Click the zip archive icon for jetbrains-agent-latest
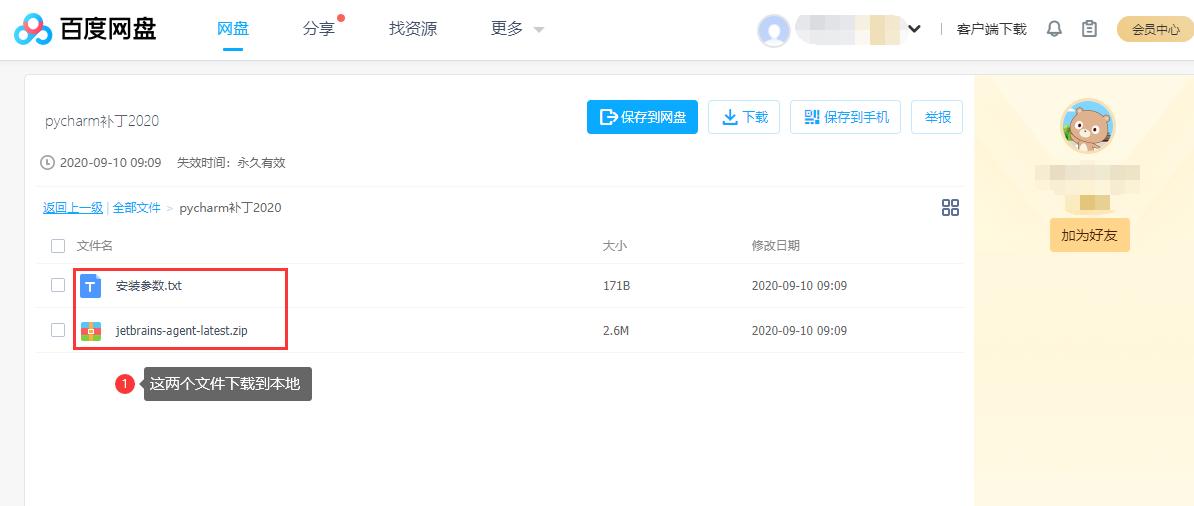 click(x=91, y=330)
